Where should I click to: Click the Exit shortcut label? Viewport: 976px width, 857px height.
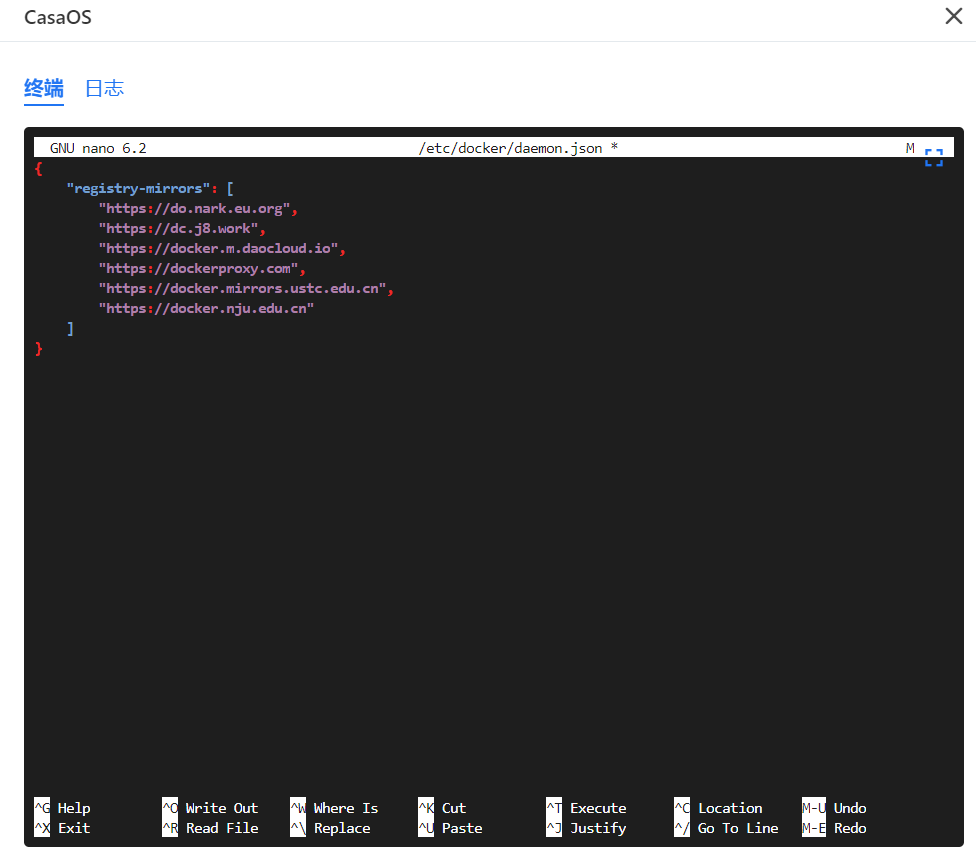74,828
